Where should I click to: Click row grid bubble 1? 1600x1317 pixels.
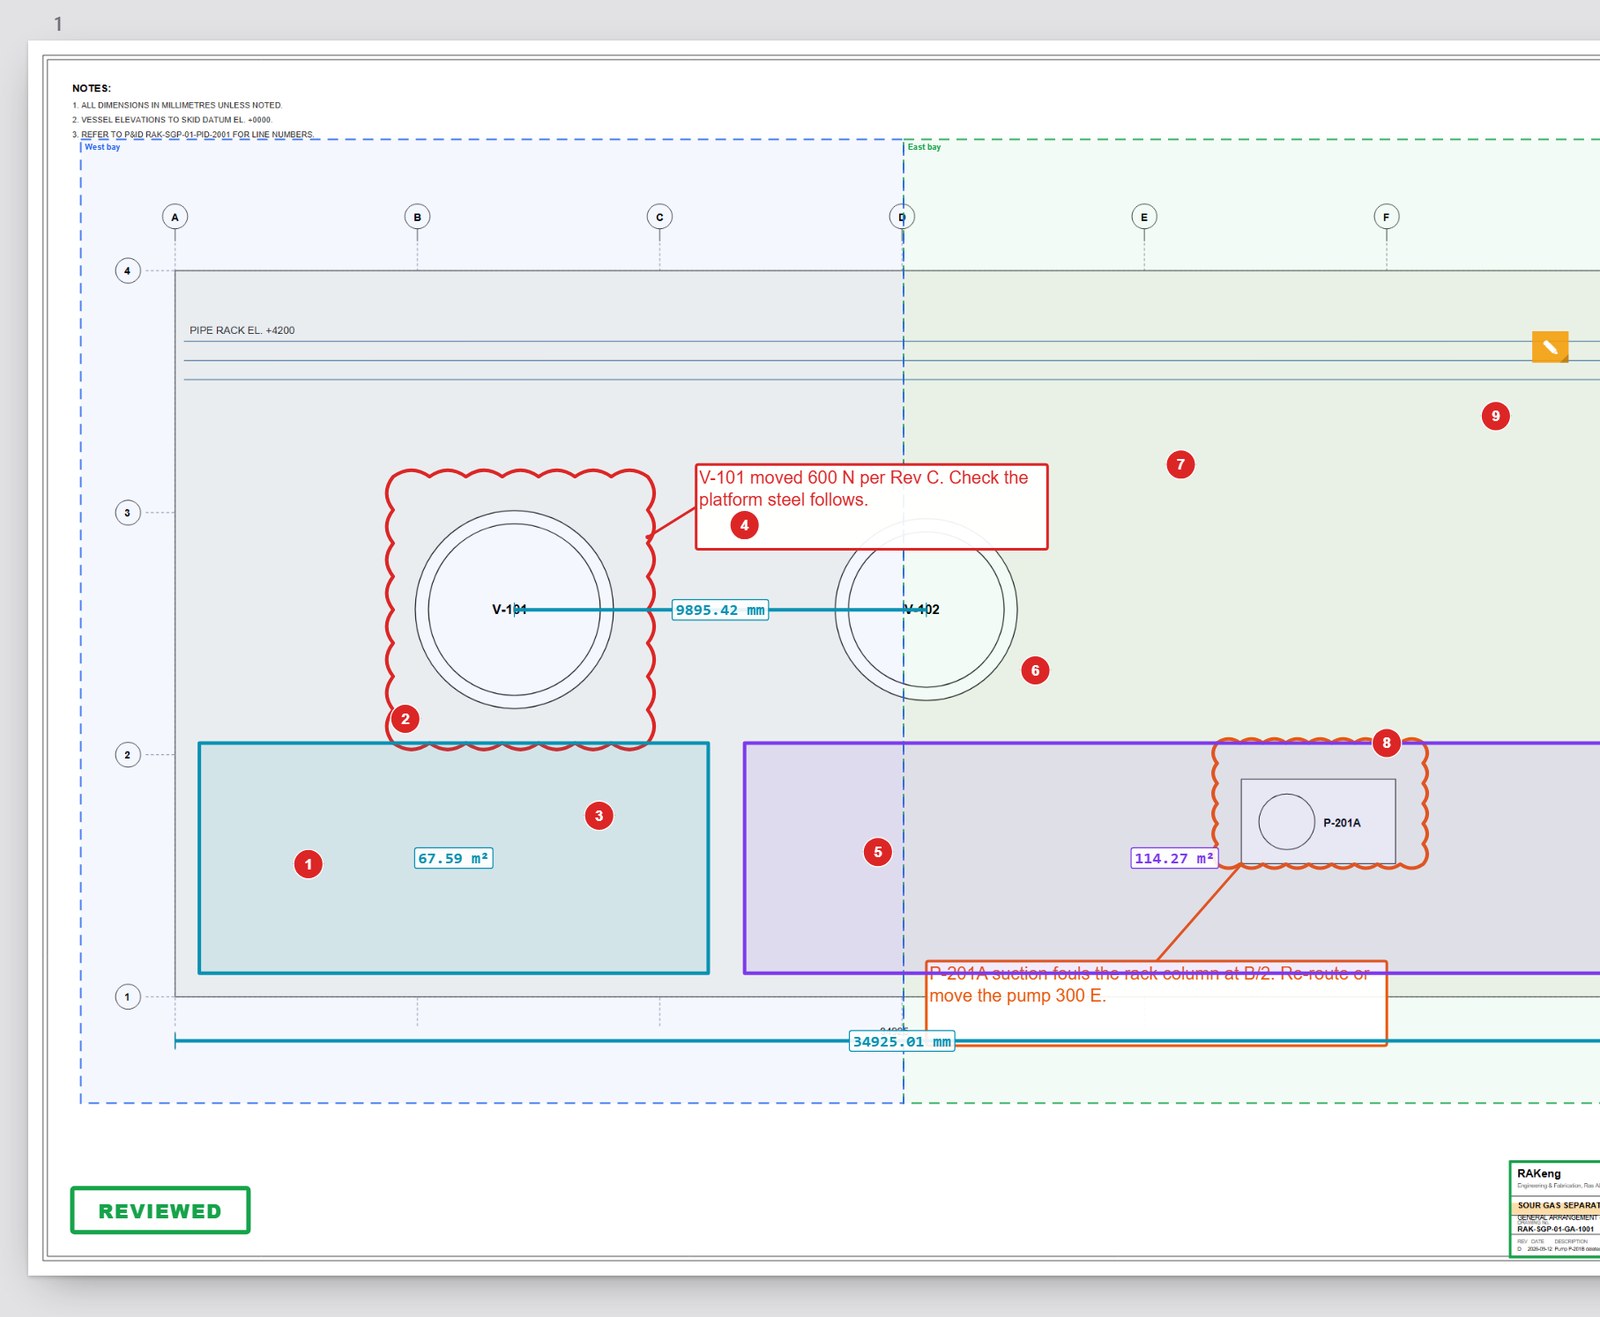tap(127, 997)
